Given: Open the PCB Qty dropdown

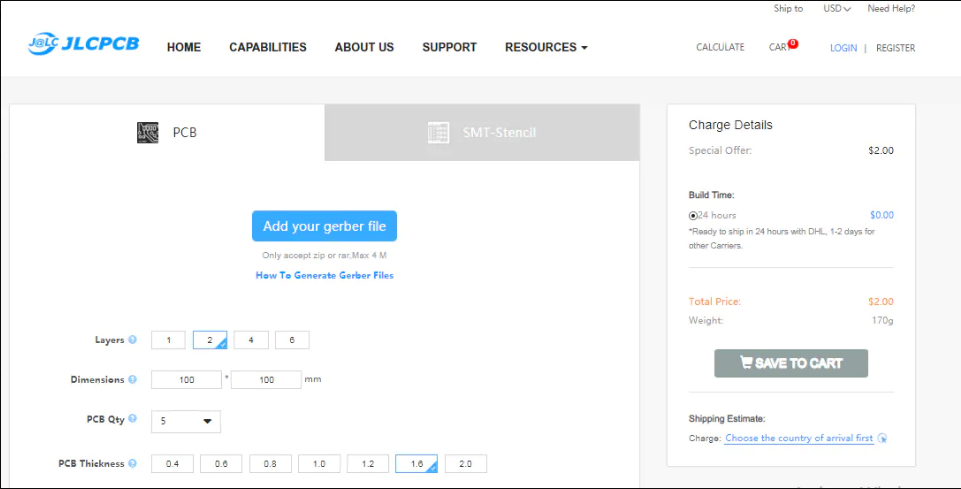Looking at the screenshot, I should point(186,422).
